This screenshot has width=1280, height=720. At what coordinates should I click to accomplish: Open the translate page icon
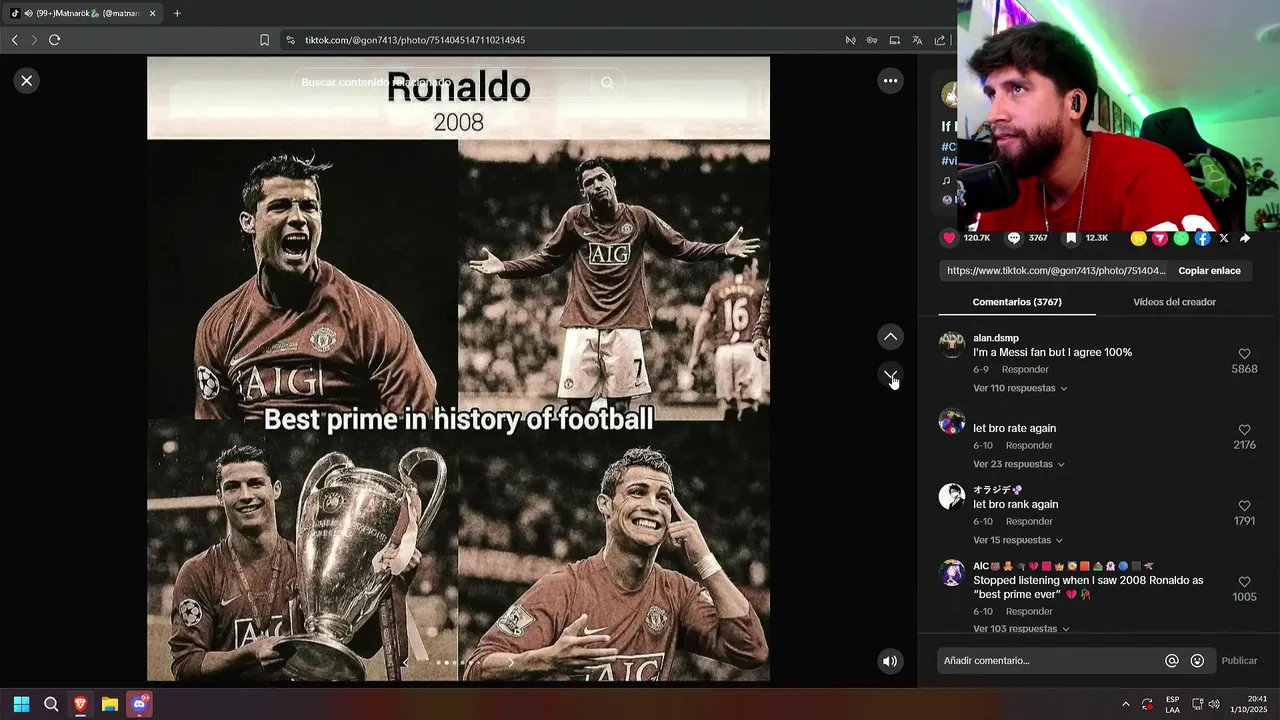click(917, 40)
